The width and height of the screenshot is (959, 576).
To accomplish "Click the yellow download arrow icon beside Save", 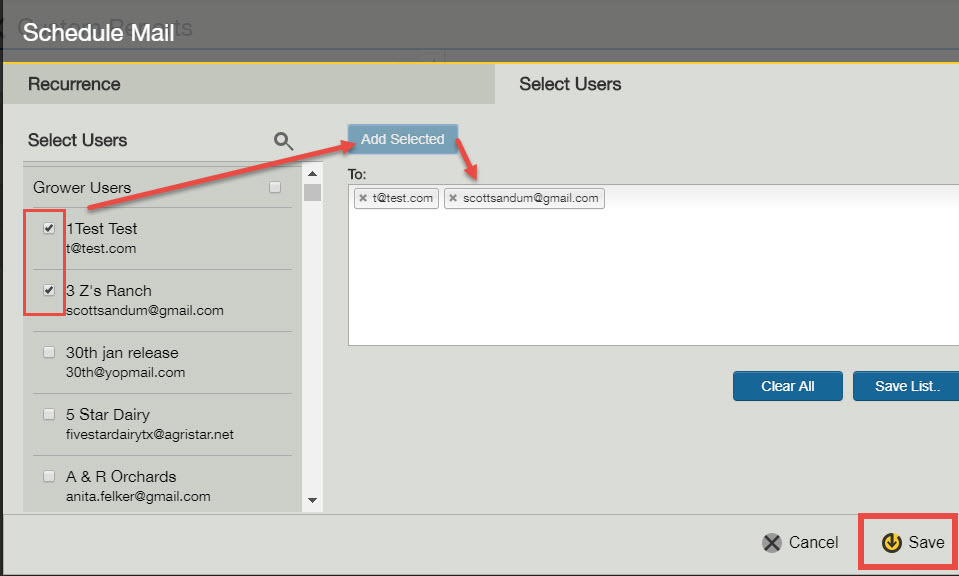I will coord(892,542).
